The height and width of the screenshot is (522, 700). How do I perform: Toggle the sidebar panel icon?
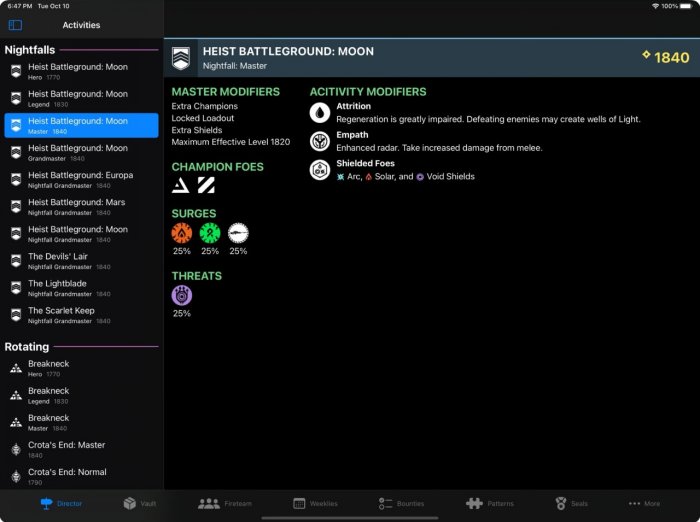[x=15, y=25]
